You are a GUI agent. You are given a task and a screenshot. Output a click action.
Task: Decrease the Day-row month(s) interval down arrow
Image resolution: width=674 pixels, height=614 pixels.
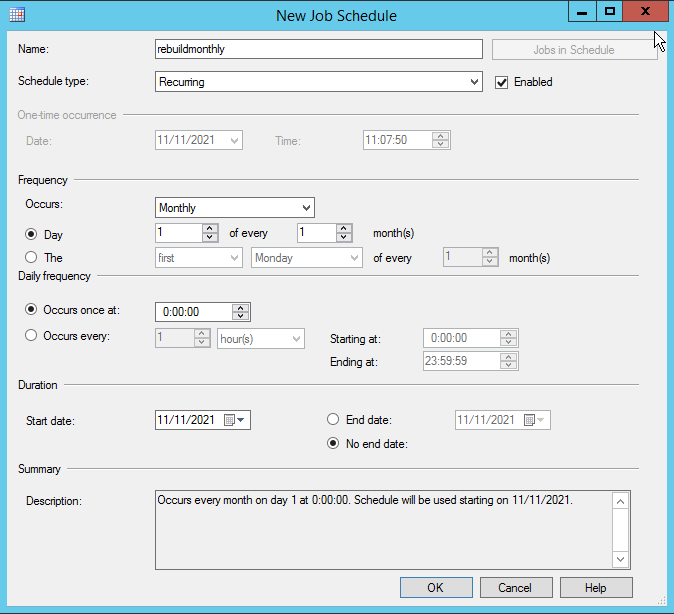click(343, 237)
